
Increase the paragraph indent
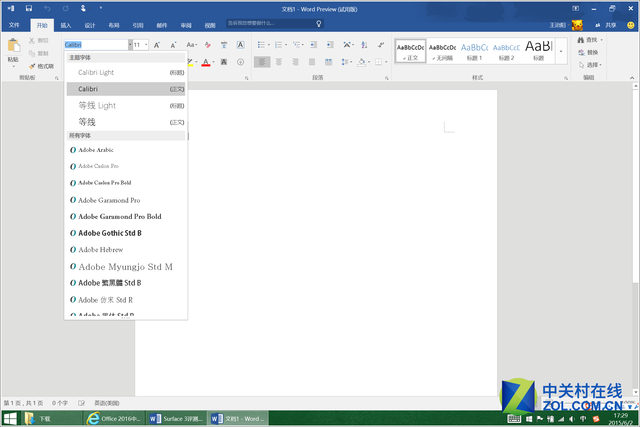point(330,45)
